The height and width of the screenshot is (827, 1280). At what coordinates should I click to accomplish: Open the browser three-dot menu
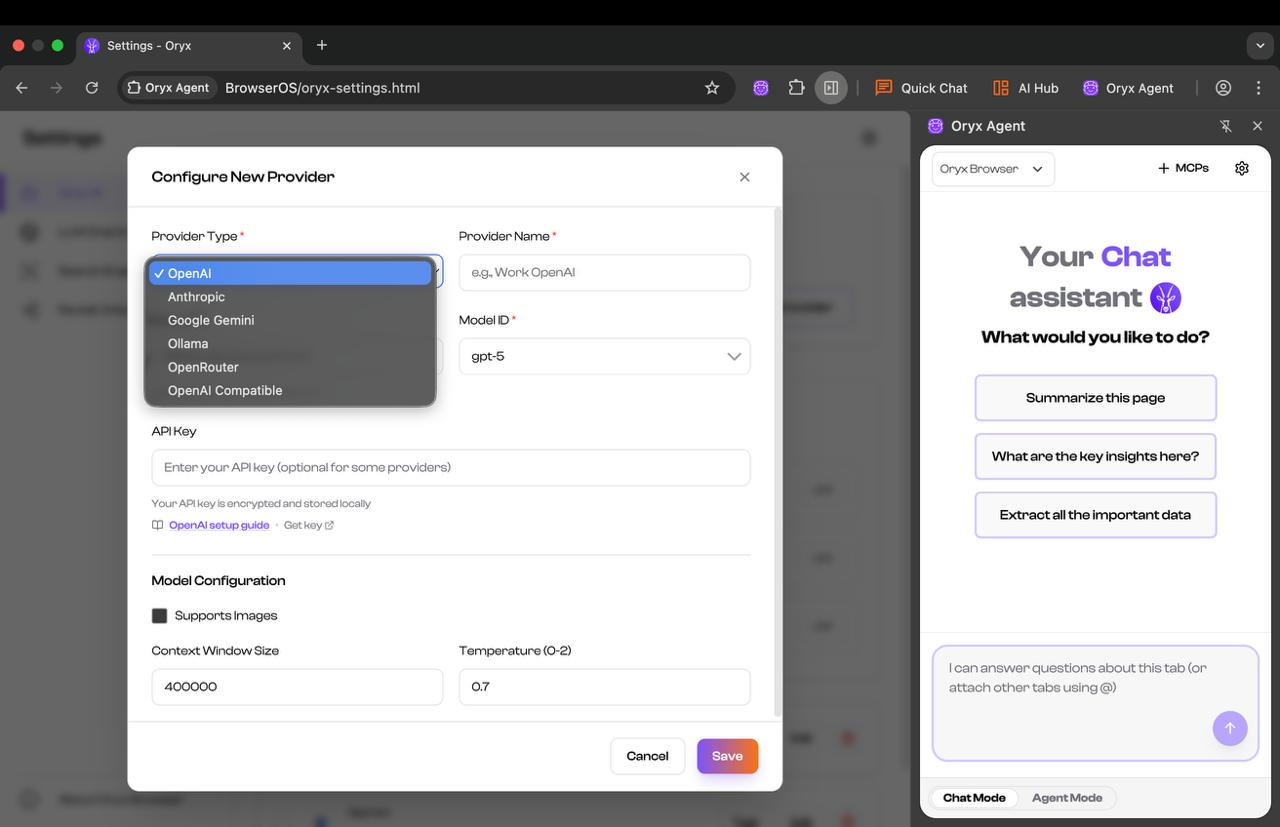point(1258,88)
